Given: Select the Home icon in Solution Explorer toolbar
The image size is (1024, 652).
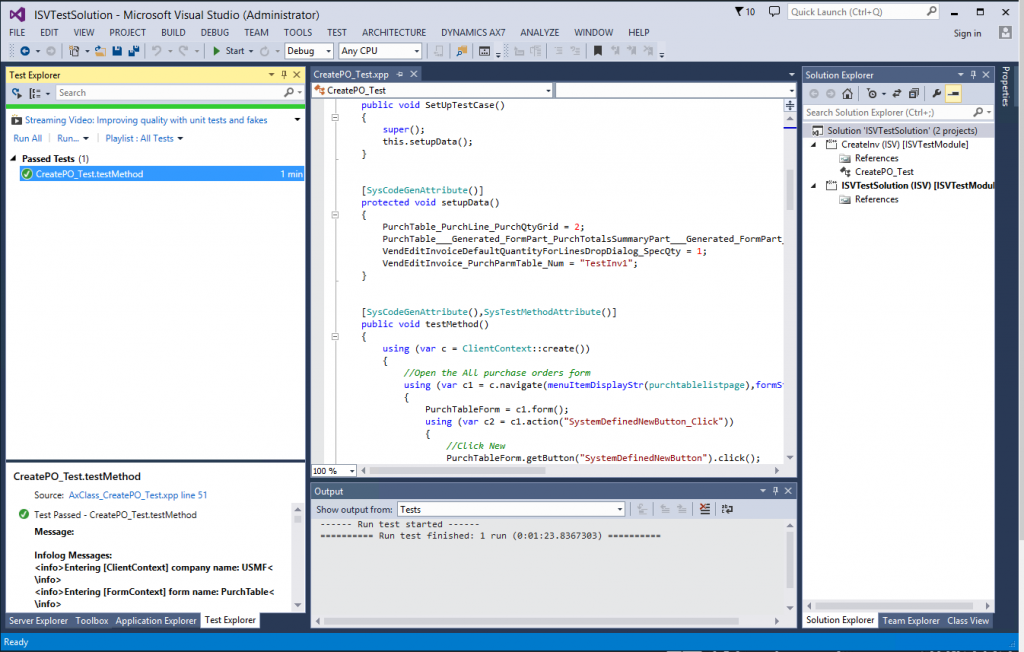Looking at the screenshot, I should coord(848,93).
